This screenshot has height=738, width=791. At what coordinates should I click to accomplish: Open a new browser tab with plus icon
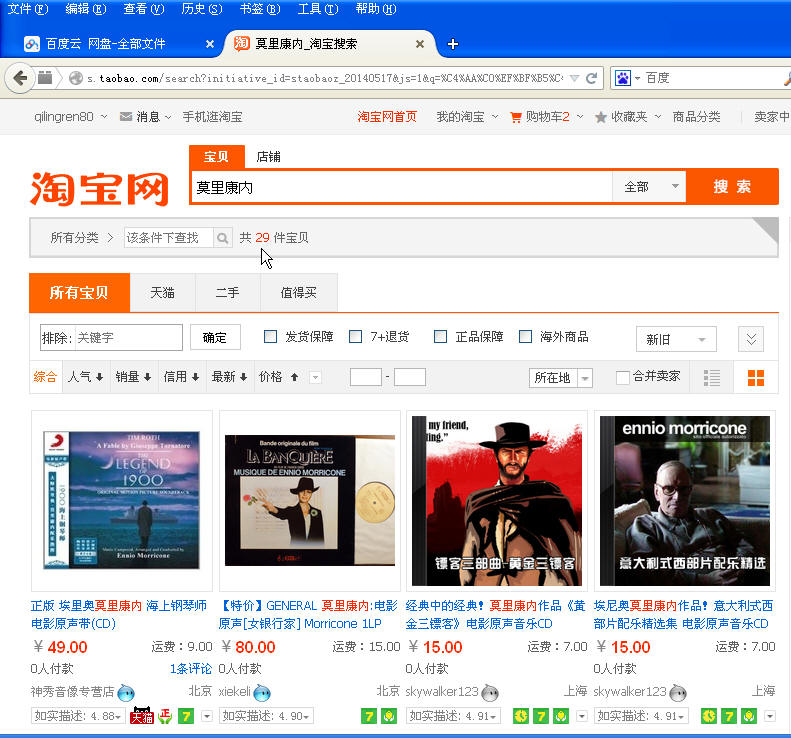click(453, 44)
